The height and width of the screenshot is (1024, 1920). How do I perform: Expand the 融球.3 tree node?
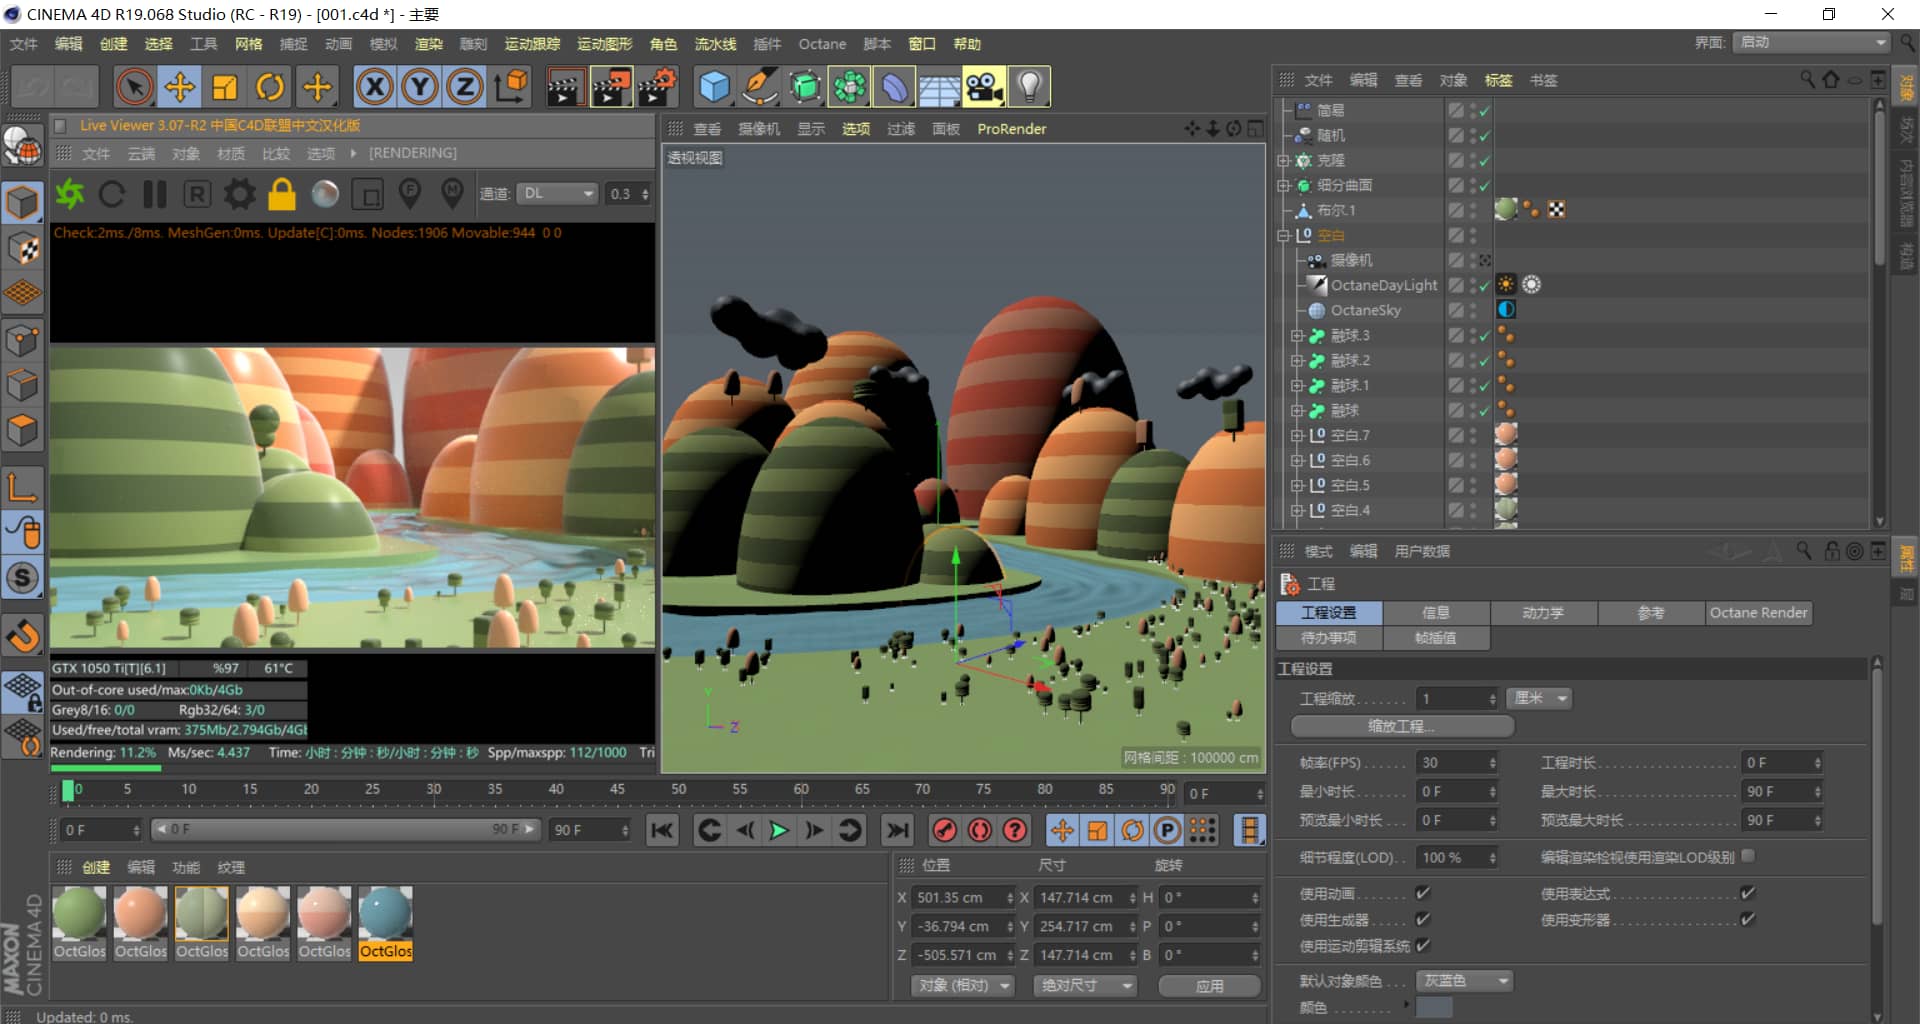[1297, 336]
